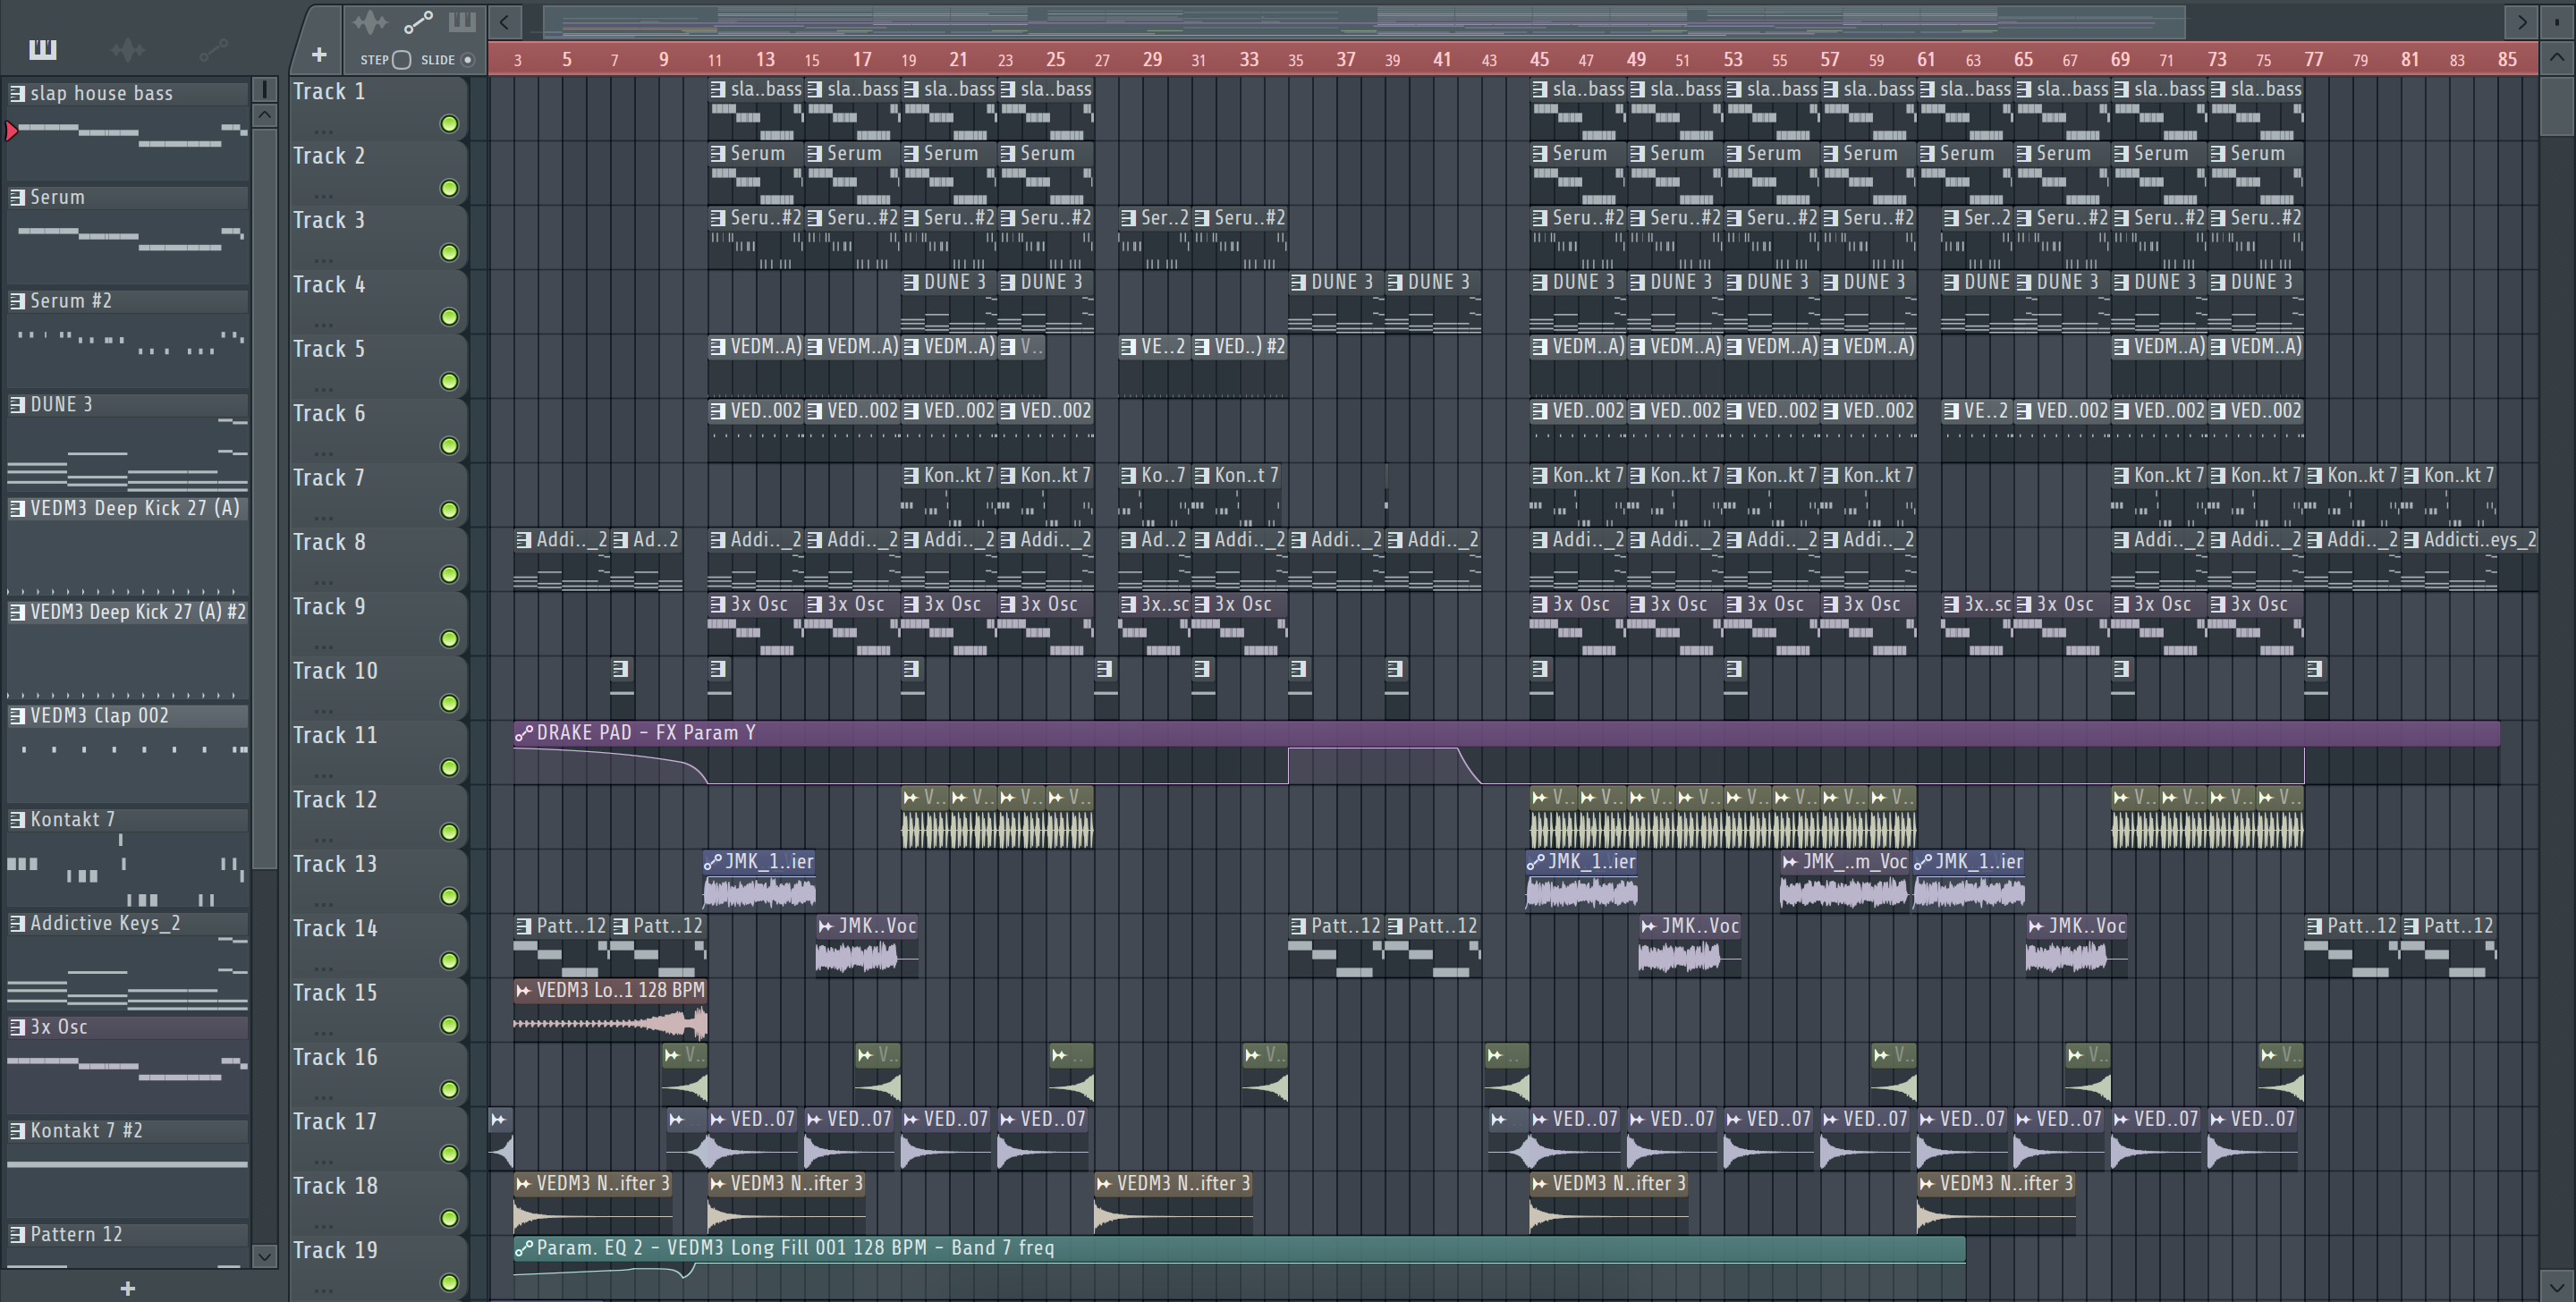
Task: Click the first JMK..Voc clip icon on Track 14
Action: click(826, 926)
